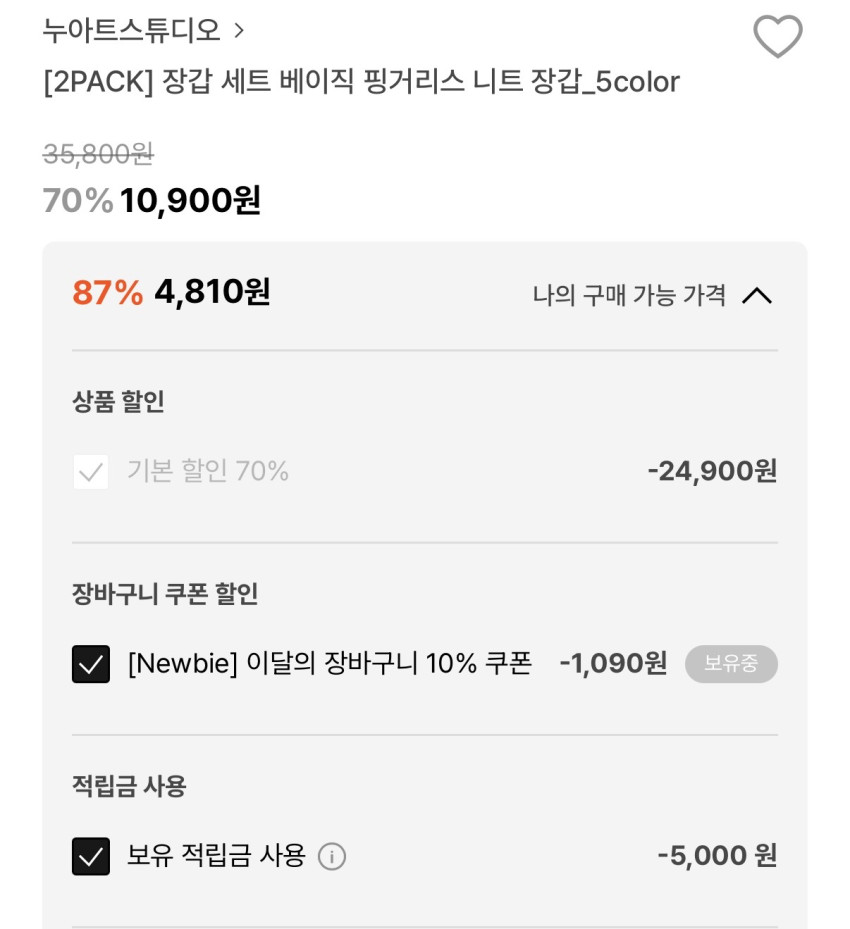The height and width of the screenshot is (929, 850).
Task: Click the arrow next to 누아트스튜디오
Action: 239,31
